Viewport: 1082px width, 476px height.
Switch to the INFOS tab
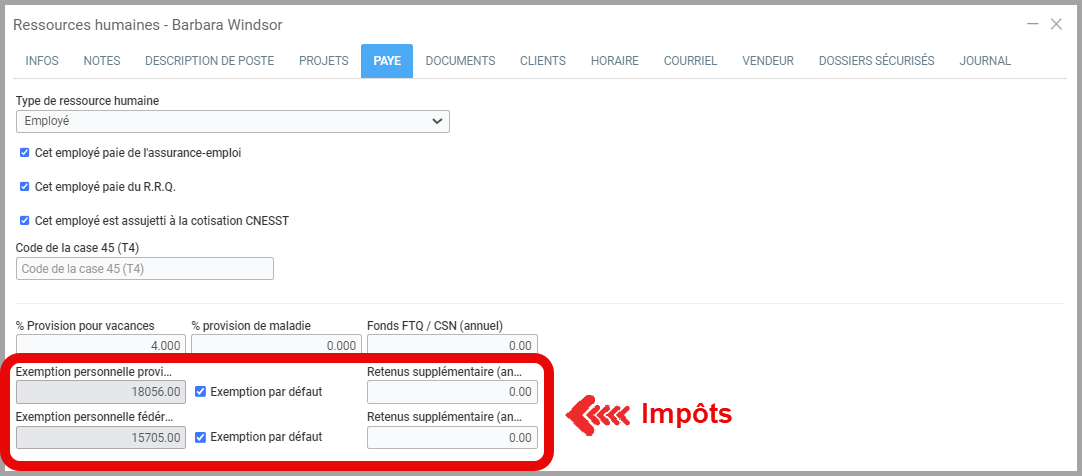[42, 61]
